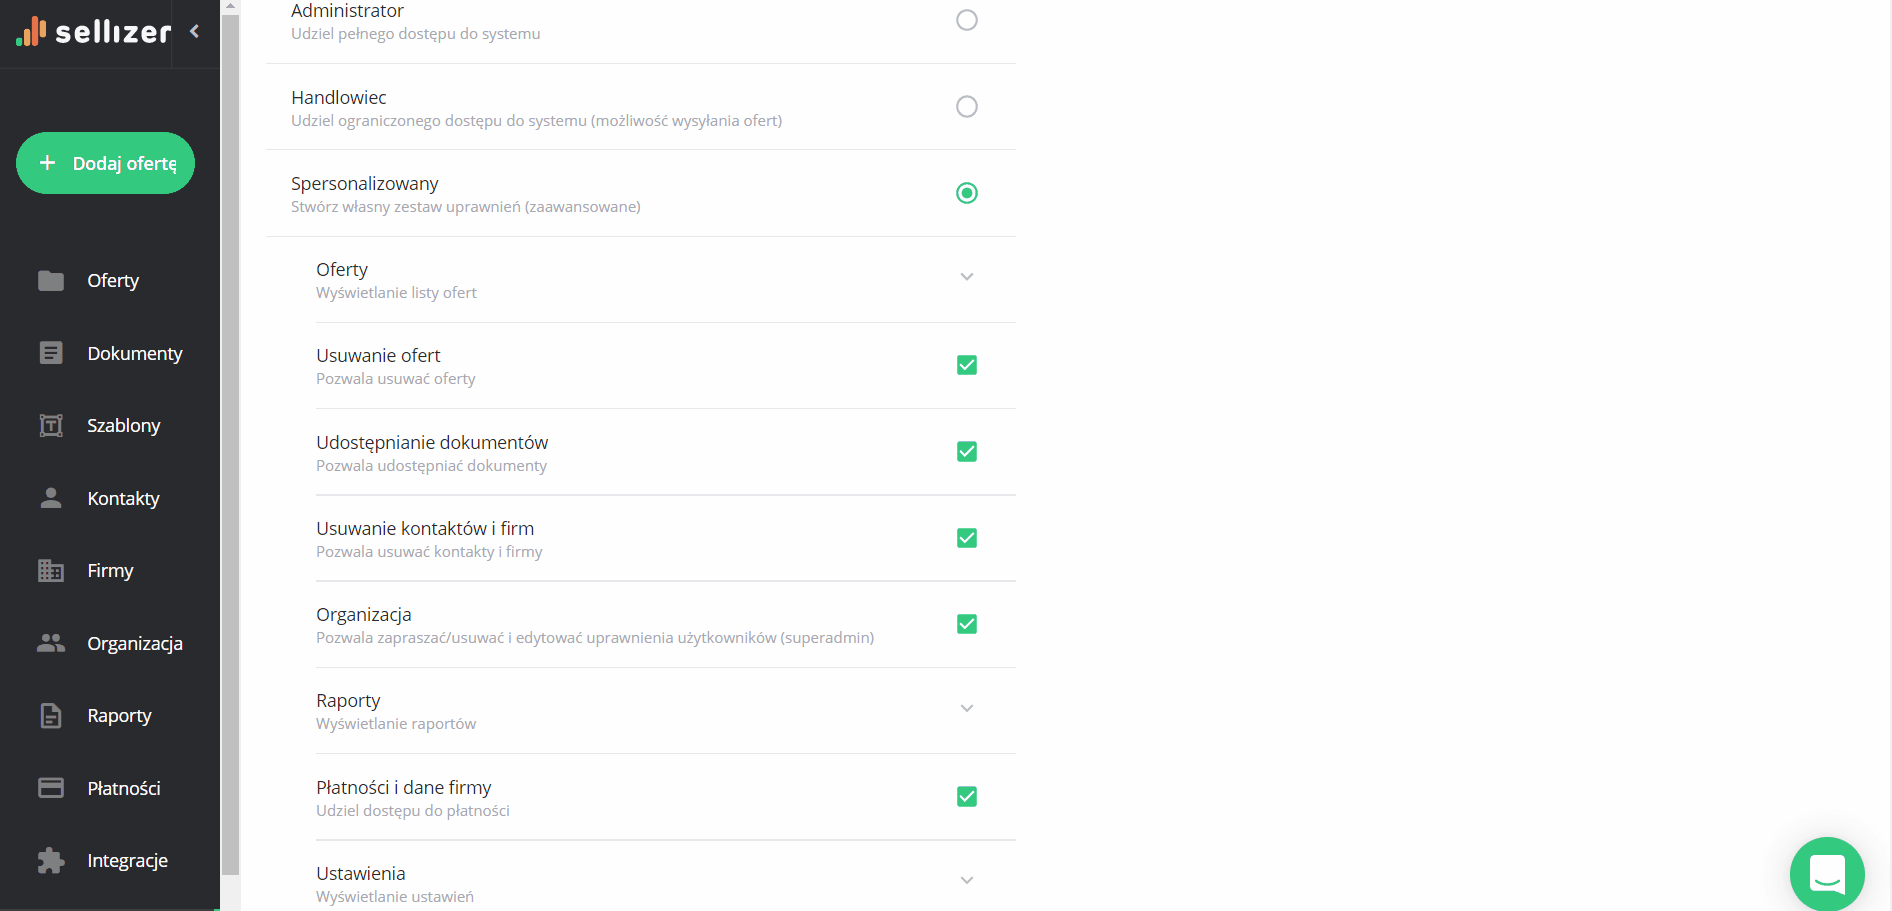
Task: Click the Dokumenty document icon
Action: click(50, 353)
